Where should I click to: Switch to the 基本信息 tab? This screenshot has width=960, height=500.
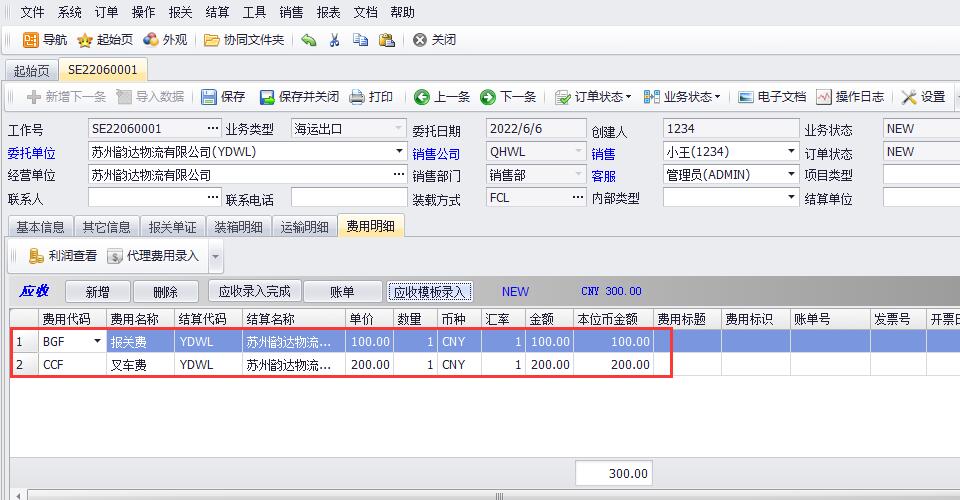point(40,227)
